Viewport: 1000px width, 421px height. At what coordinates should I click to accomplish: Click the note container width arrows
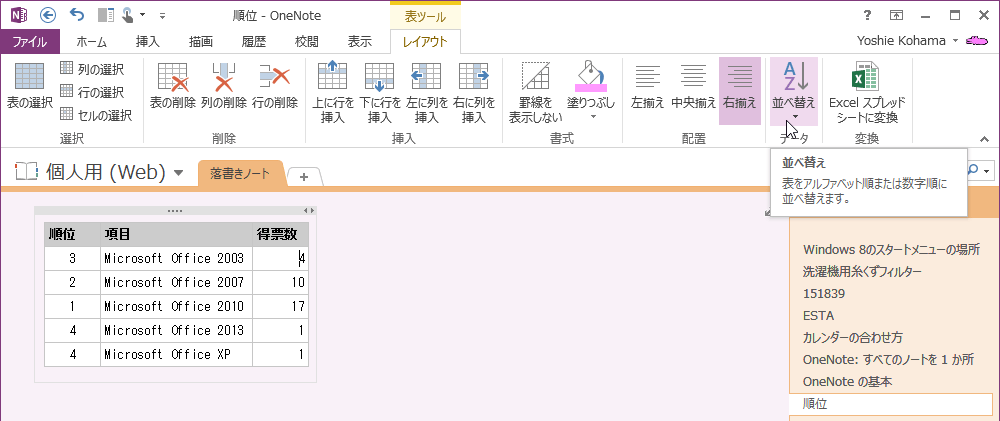tap(308, 210)
